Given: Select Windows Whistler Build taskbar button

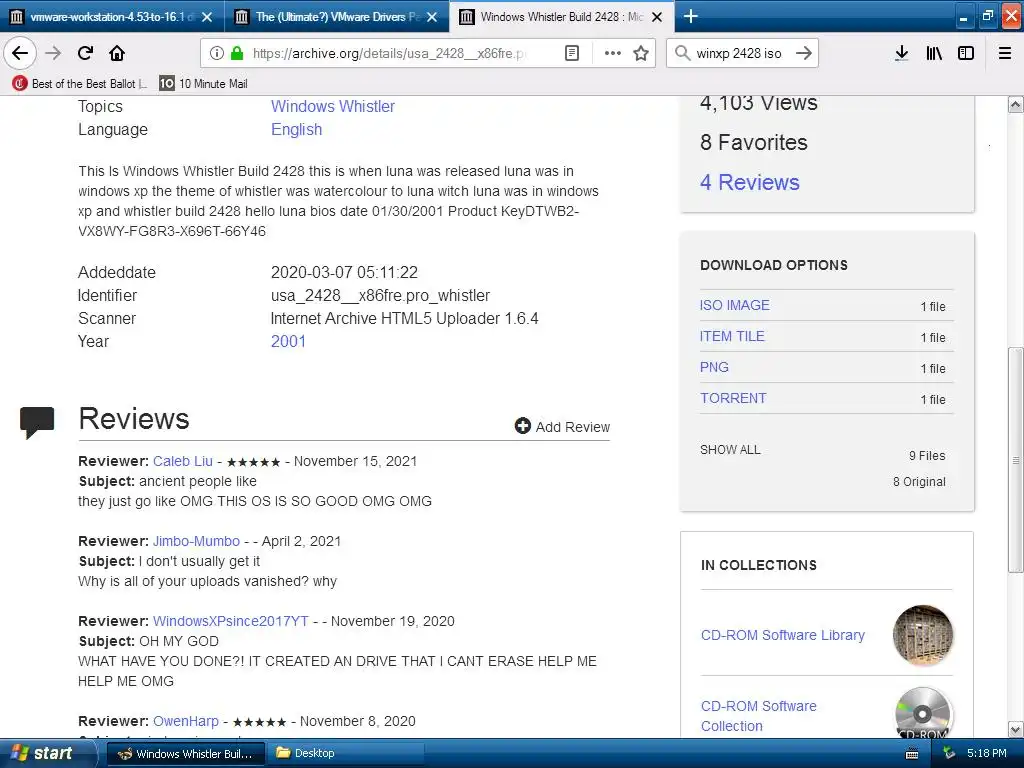Looking at the screenshot, I should pos(185,754).
